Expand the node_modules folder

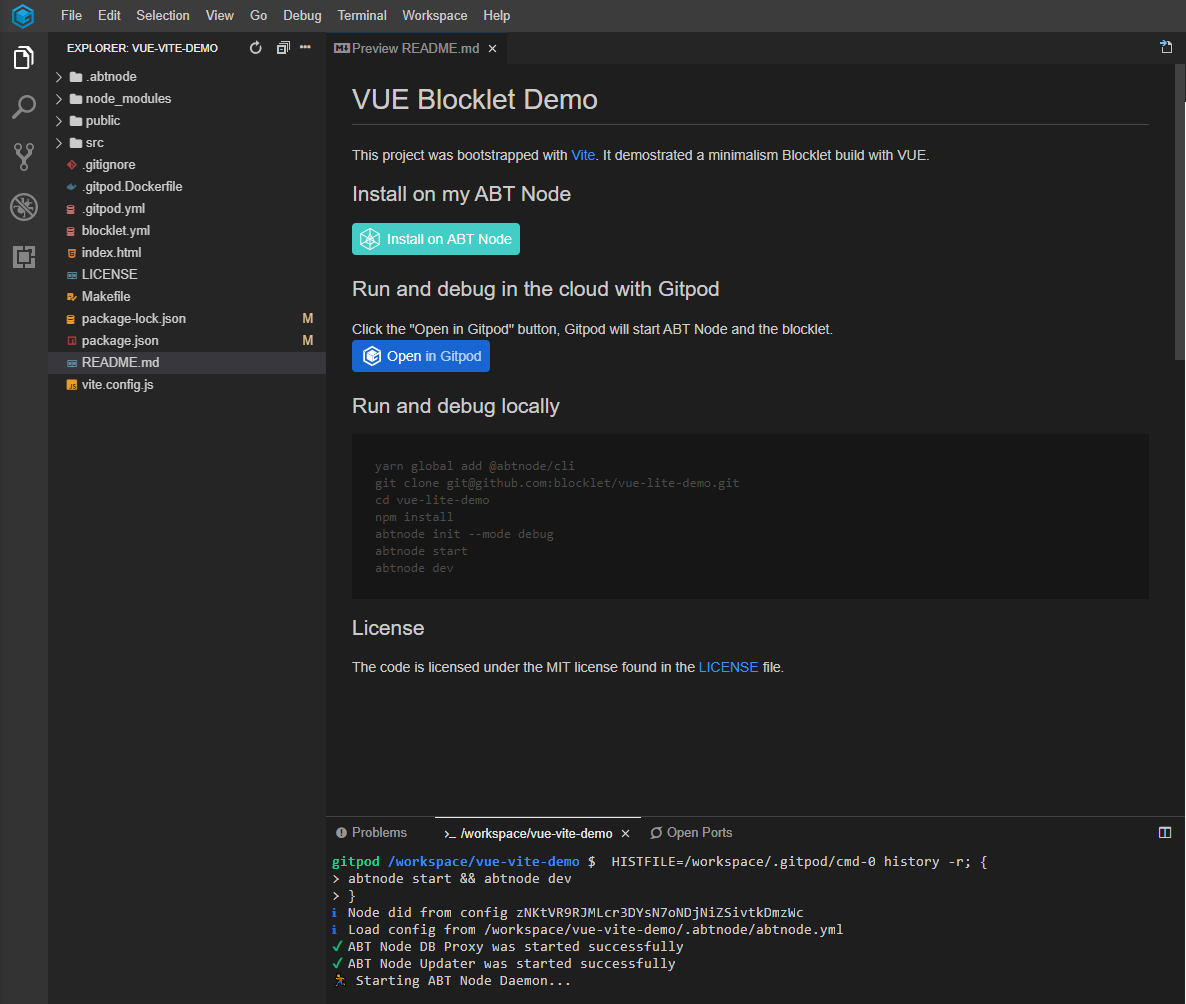pos(128,99)
